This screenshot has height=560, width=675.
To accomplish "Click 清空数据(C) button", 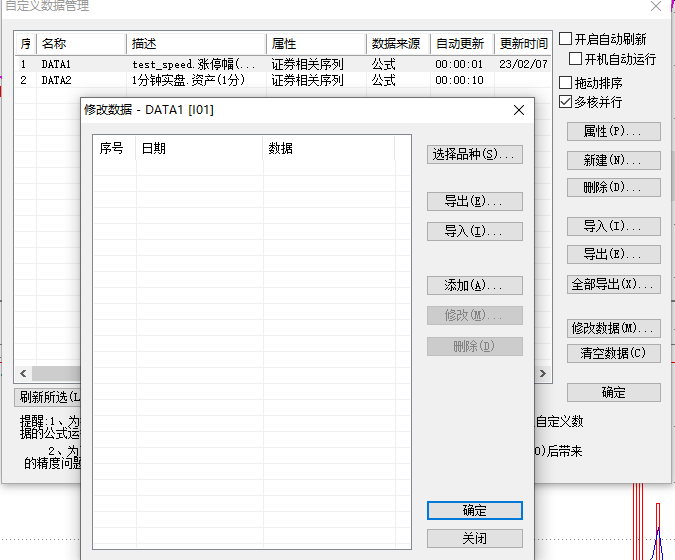I will pos(613,353).
